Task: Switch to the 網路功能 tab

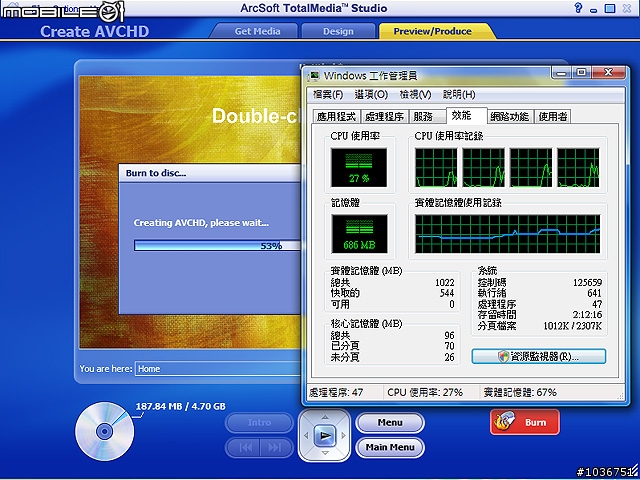Action: (x=509, y=117)
